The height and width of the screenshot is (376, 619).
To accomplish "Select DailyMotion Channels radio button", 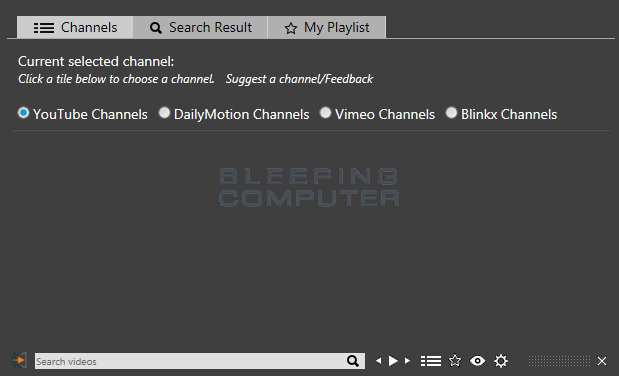I will click(164, 113).
